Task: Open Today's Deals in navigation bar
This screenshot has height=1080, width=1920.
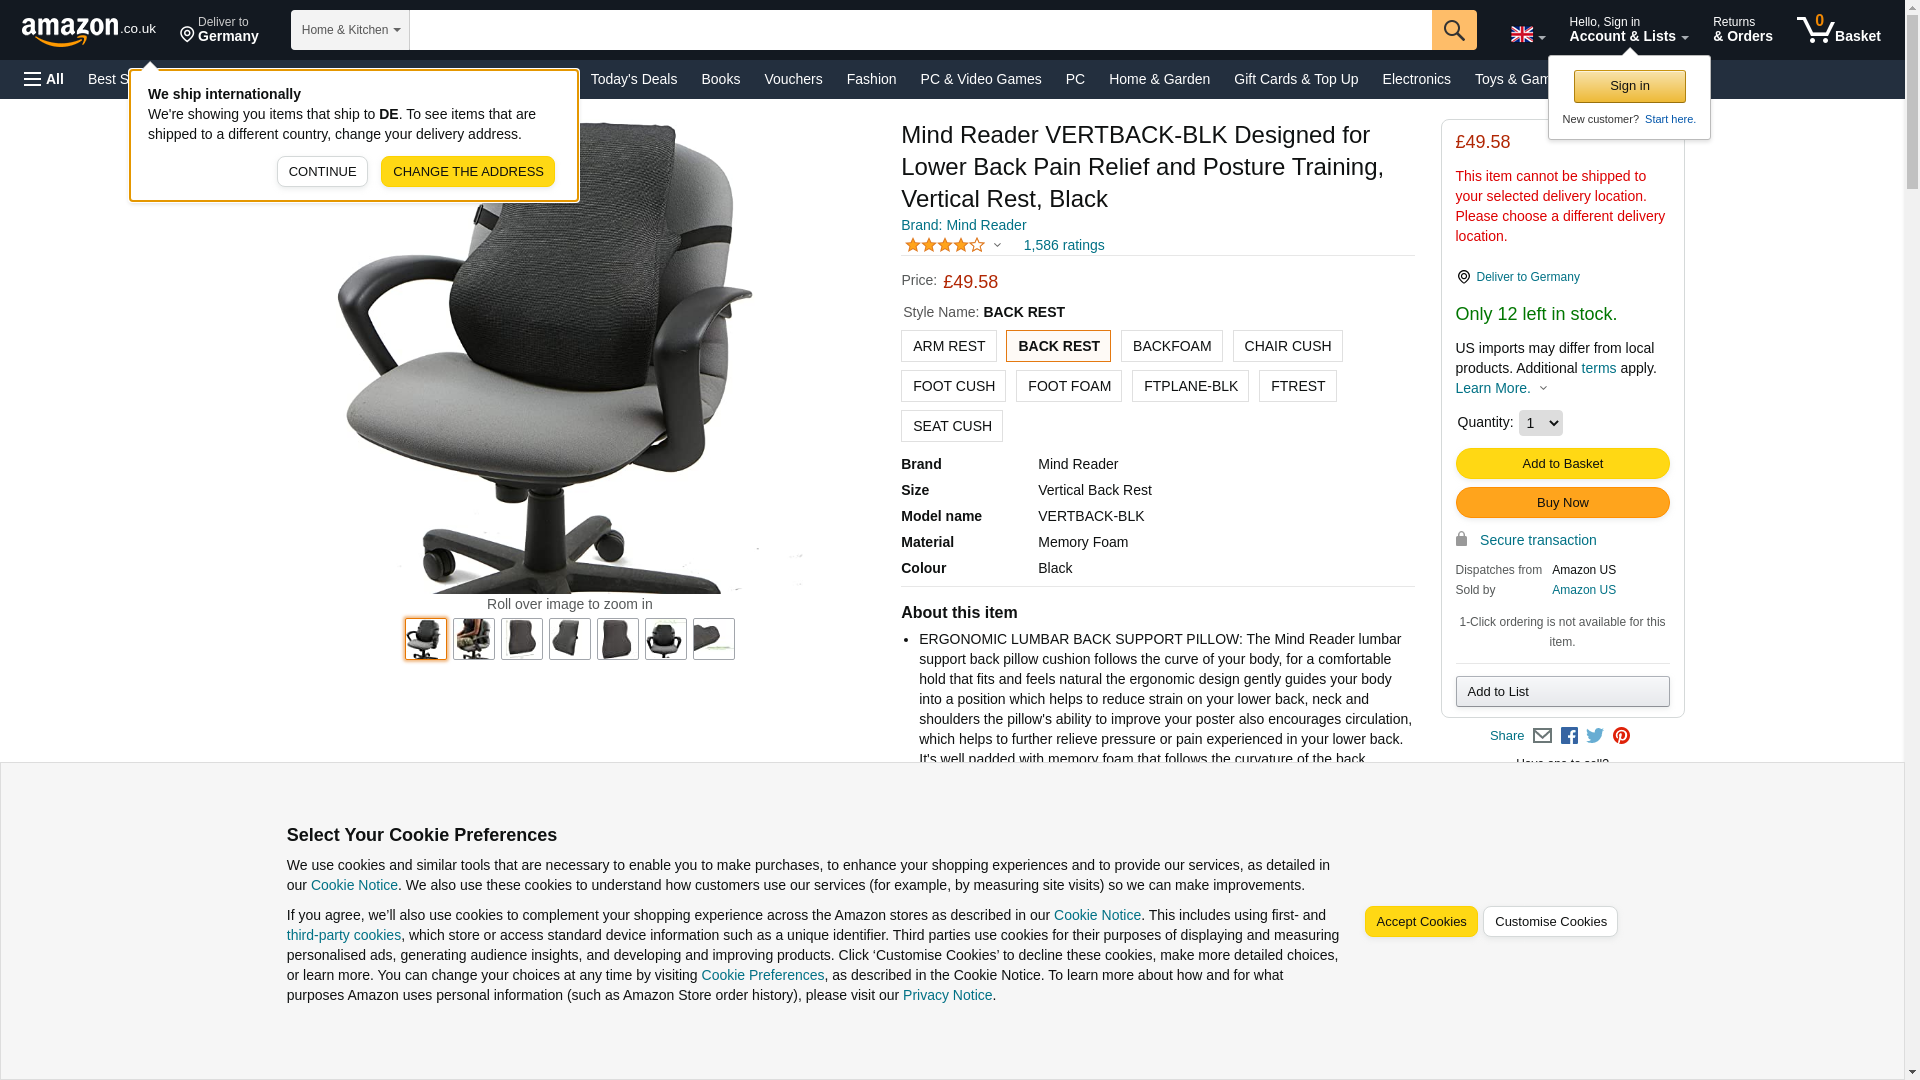Action: coord(633,79)
